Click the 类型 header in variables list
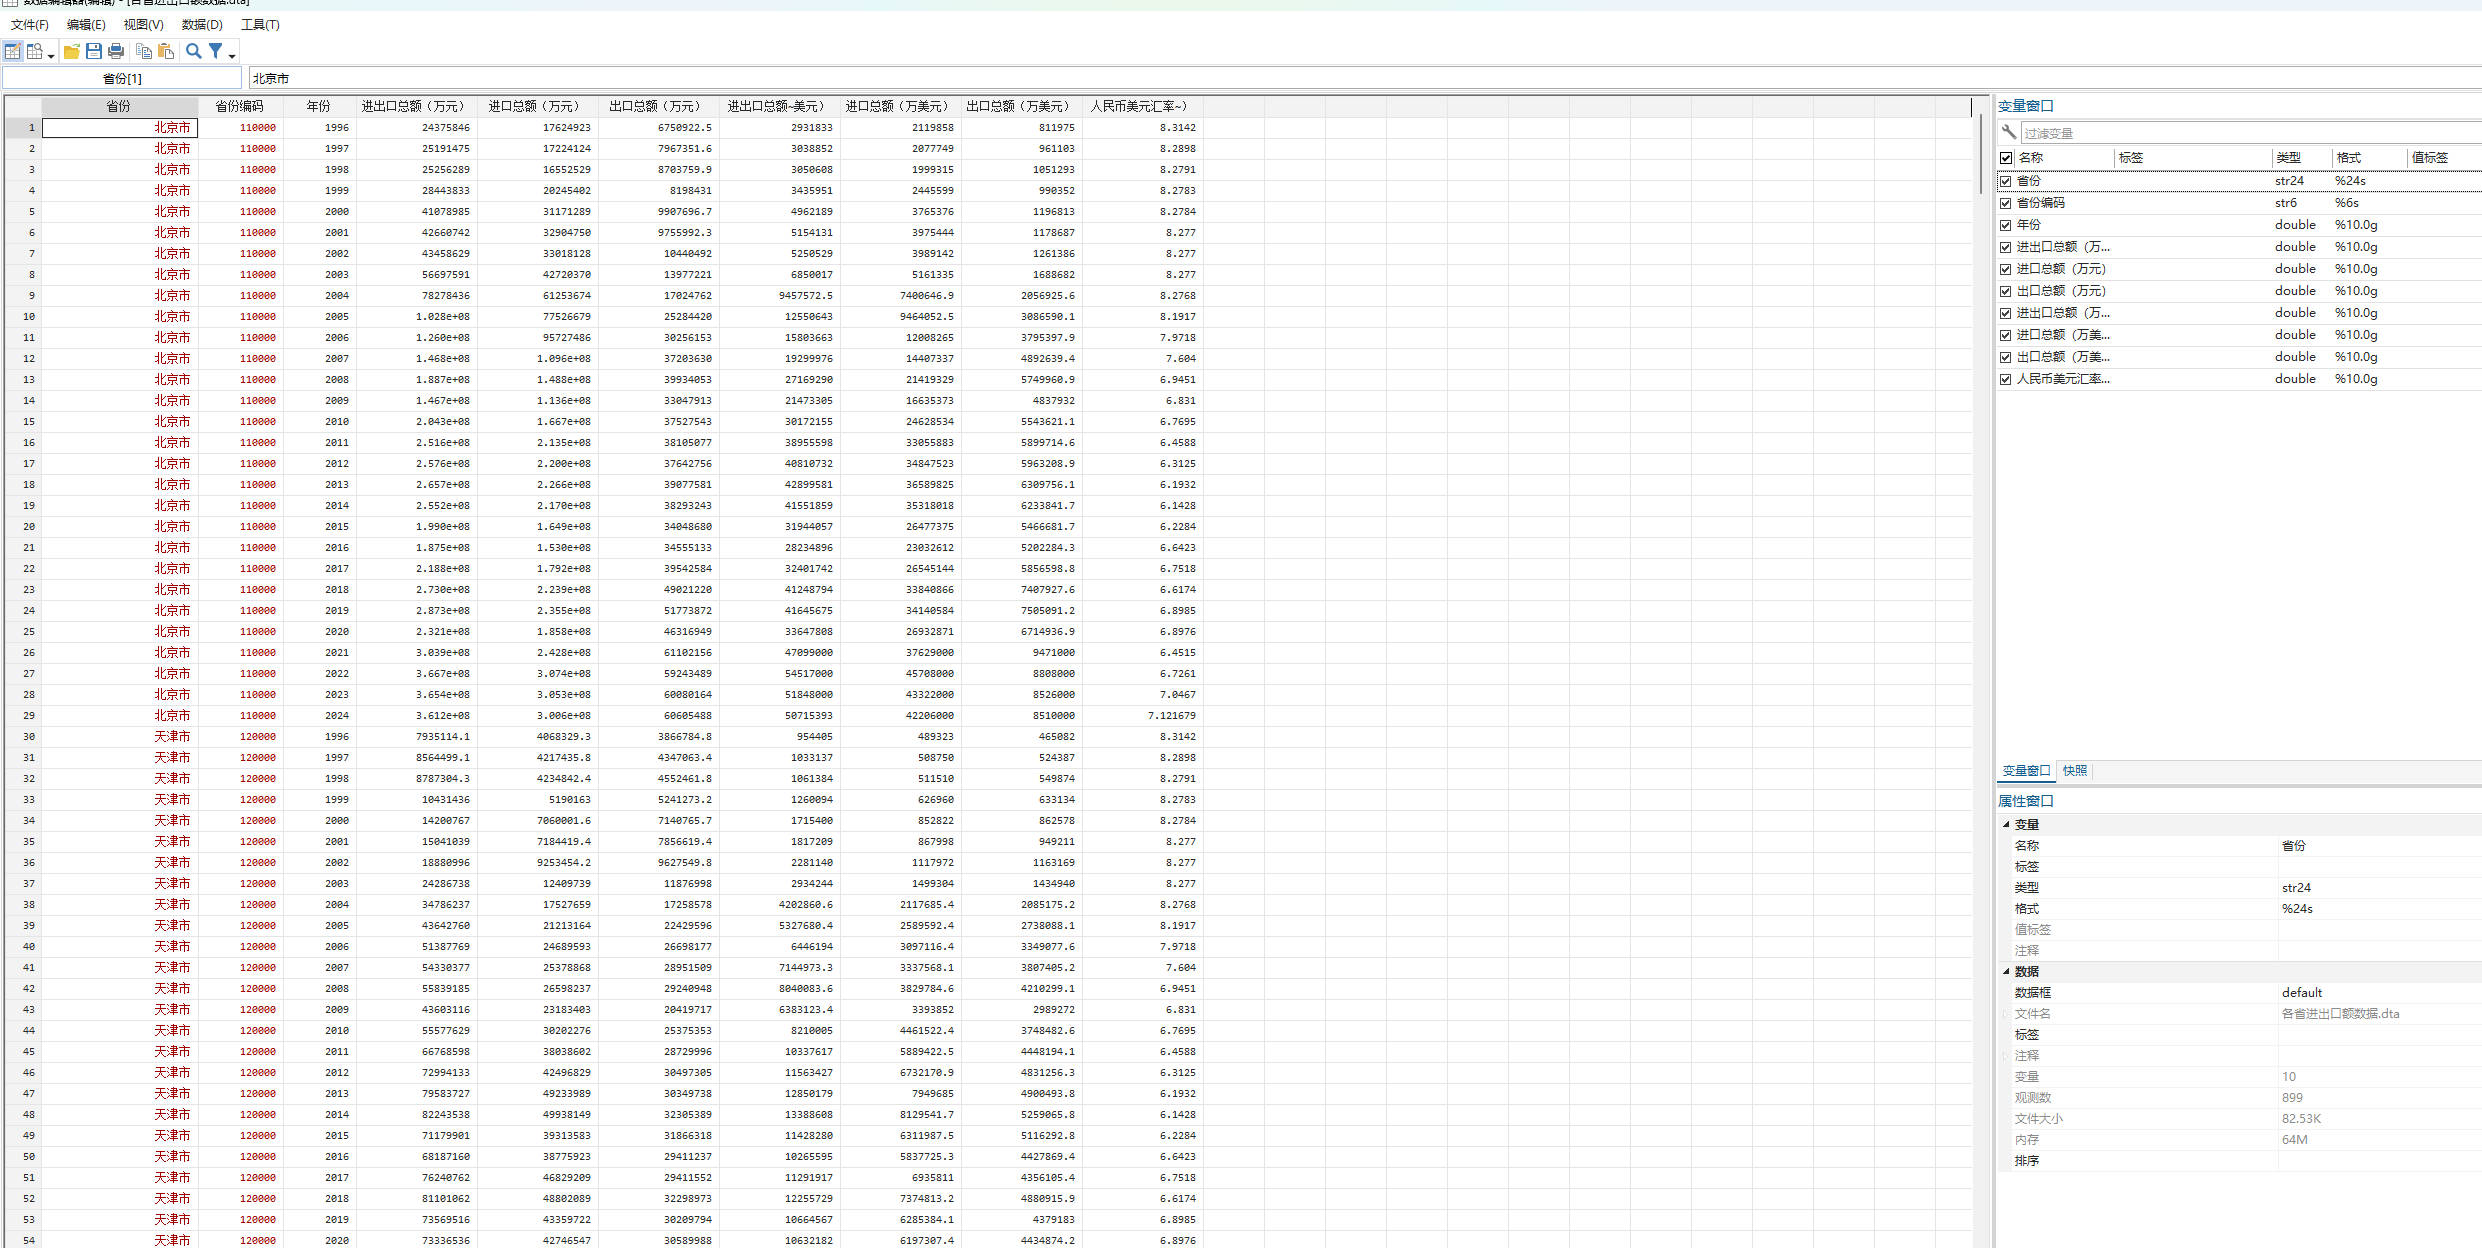The image size is (2482, 1248). 2288,158
